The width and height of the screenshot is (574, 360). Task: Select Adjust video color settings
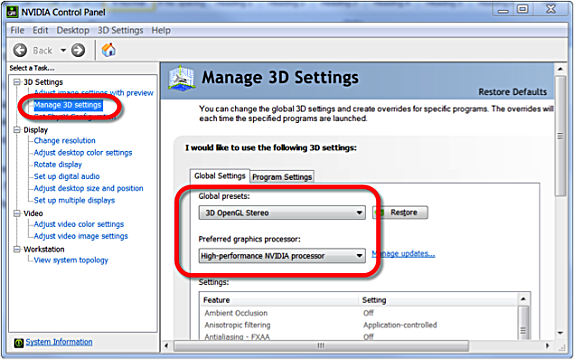pos(79,224)
